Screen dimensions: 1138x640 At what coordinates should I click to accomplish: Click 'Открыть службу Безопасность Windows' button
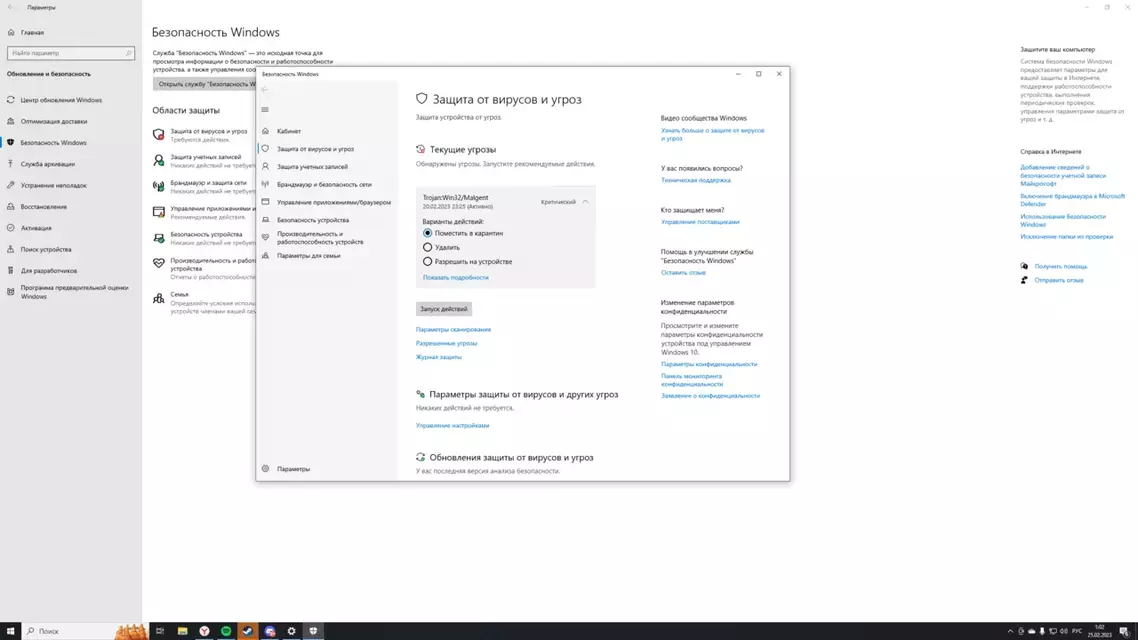pos(205,84)
